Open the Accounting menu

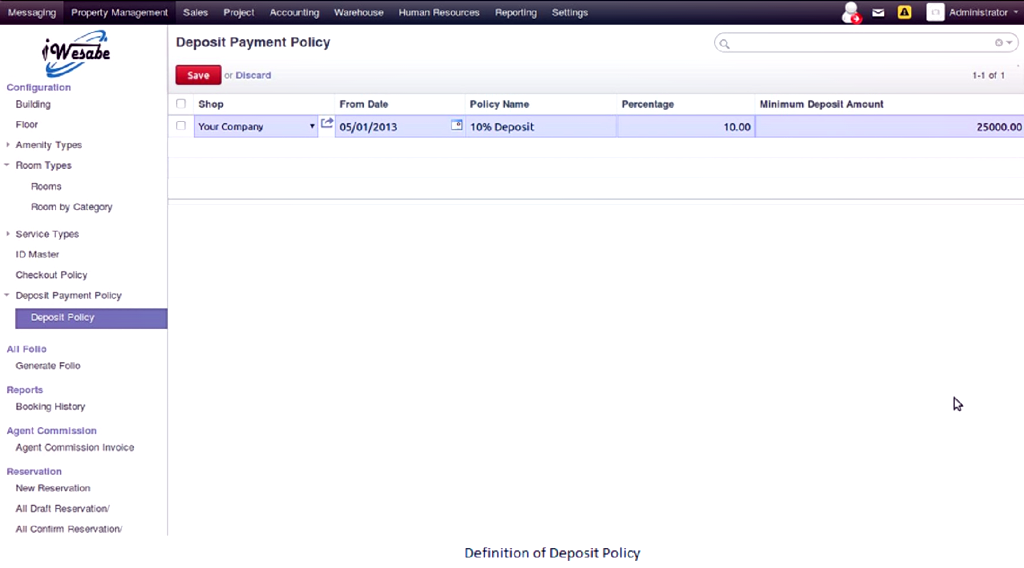pyautogui.click(x=294, y=13)
